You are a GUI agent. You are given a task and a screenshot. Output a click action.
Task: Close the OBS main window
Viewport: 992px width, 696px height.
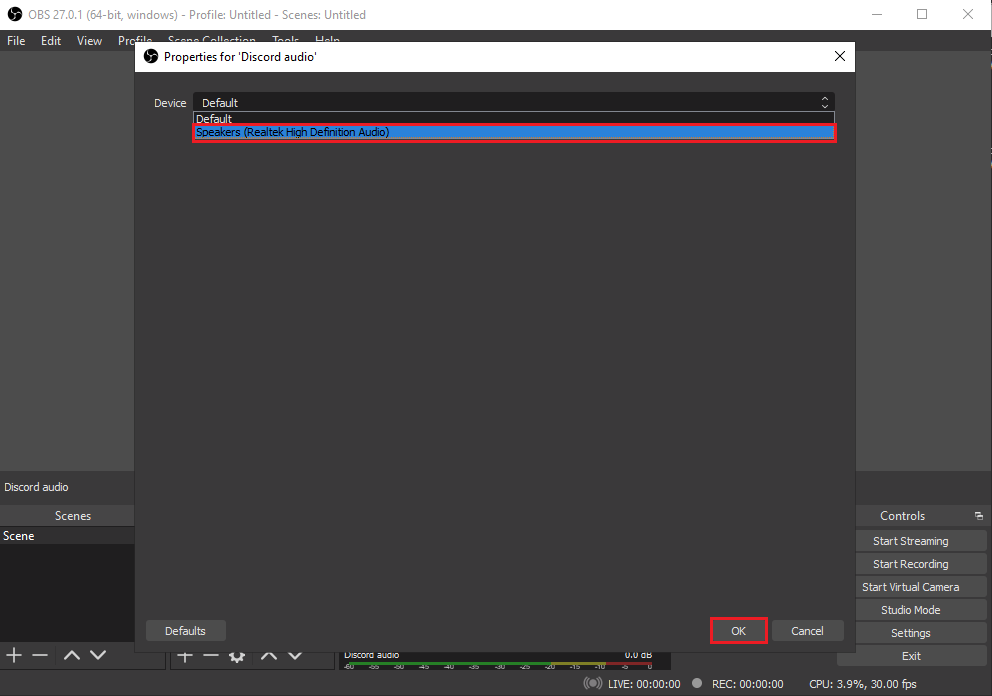coord(967,14)
